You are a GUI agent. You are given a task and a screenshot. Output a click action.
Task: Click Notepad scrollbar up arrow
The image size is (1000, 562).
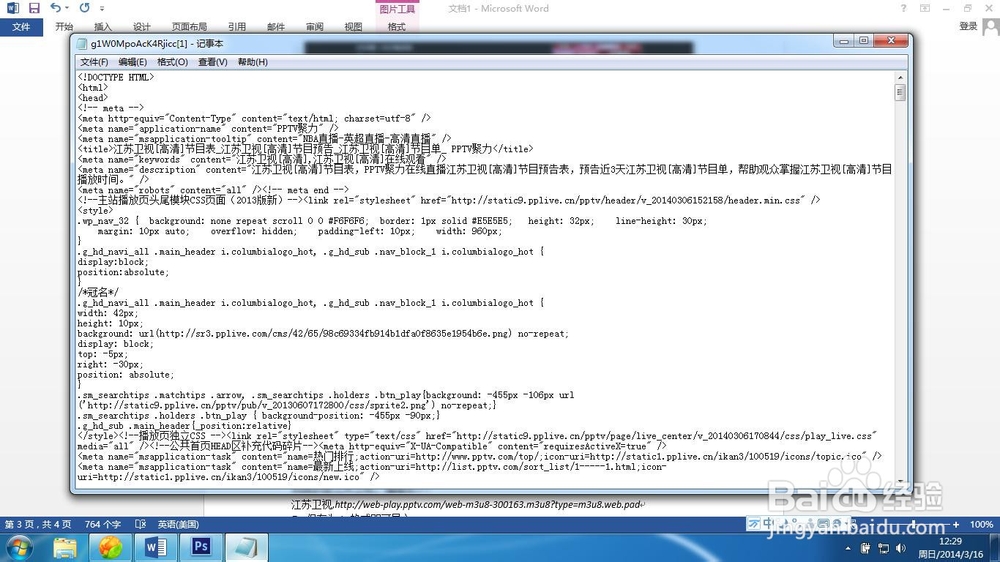(x=900, y=77)
